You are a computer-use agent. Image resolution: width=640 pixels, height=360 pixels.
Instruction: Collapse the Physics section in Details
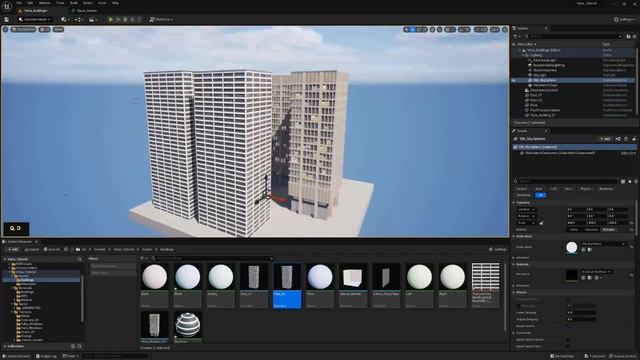click(x=514, y=292)
